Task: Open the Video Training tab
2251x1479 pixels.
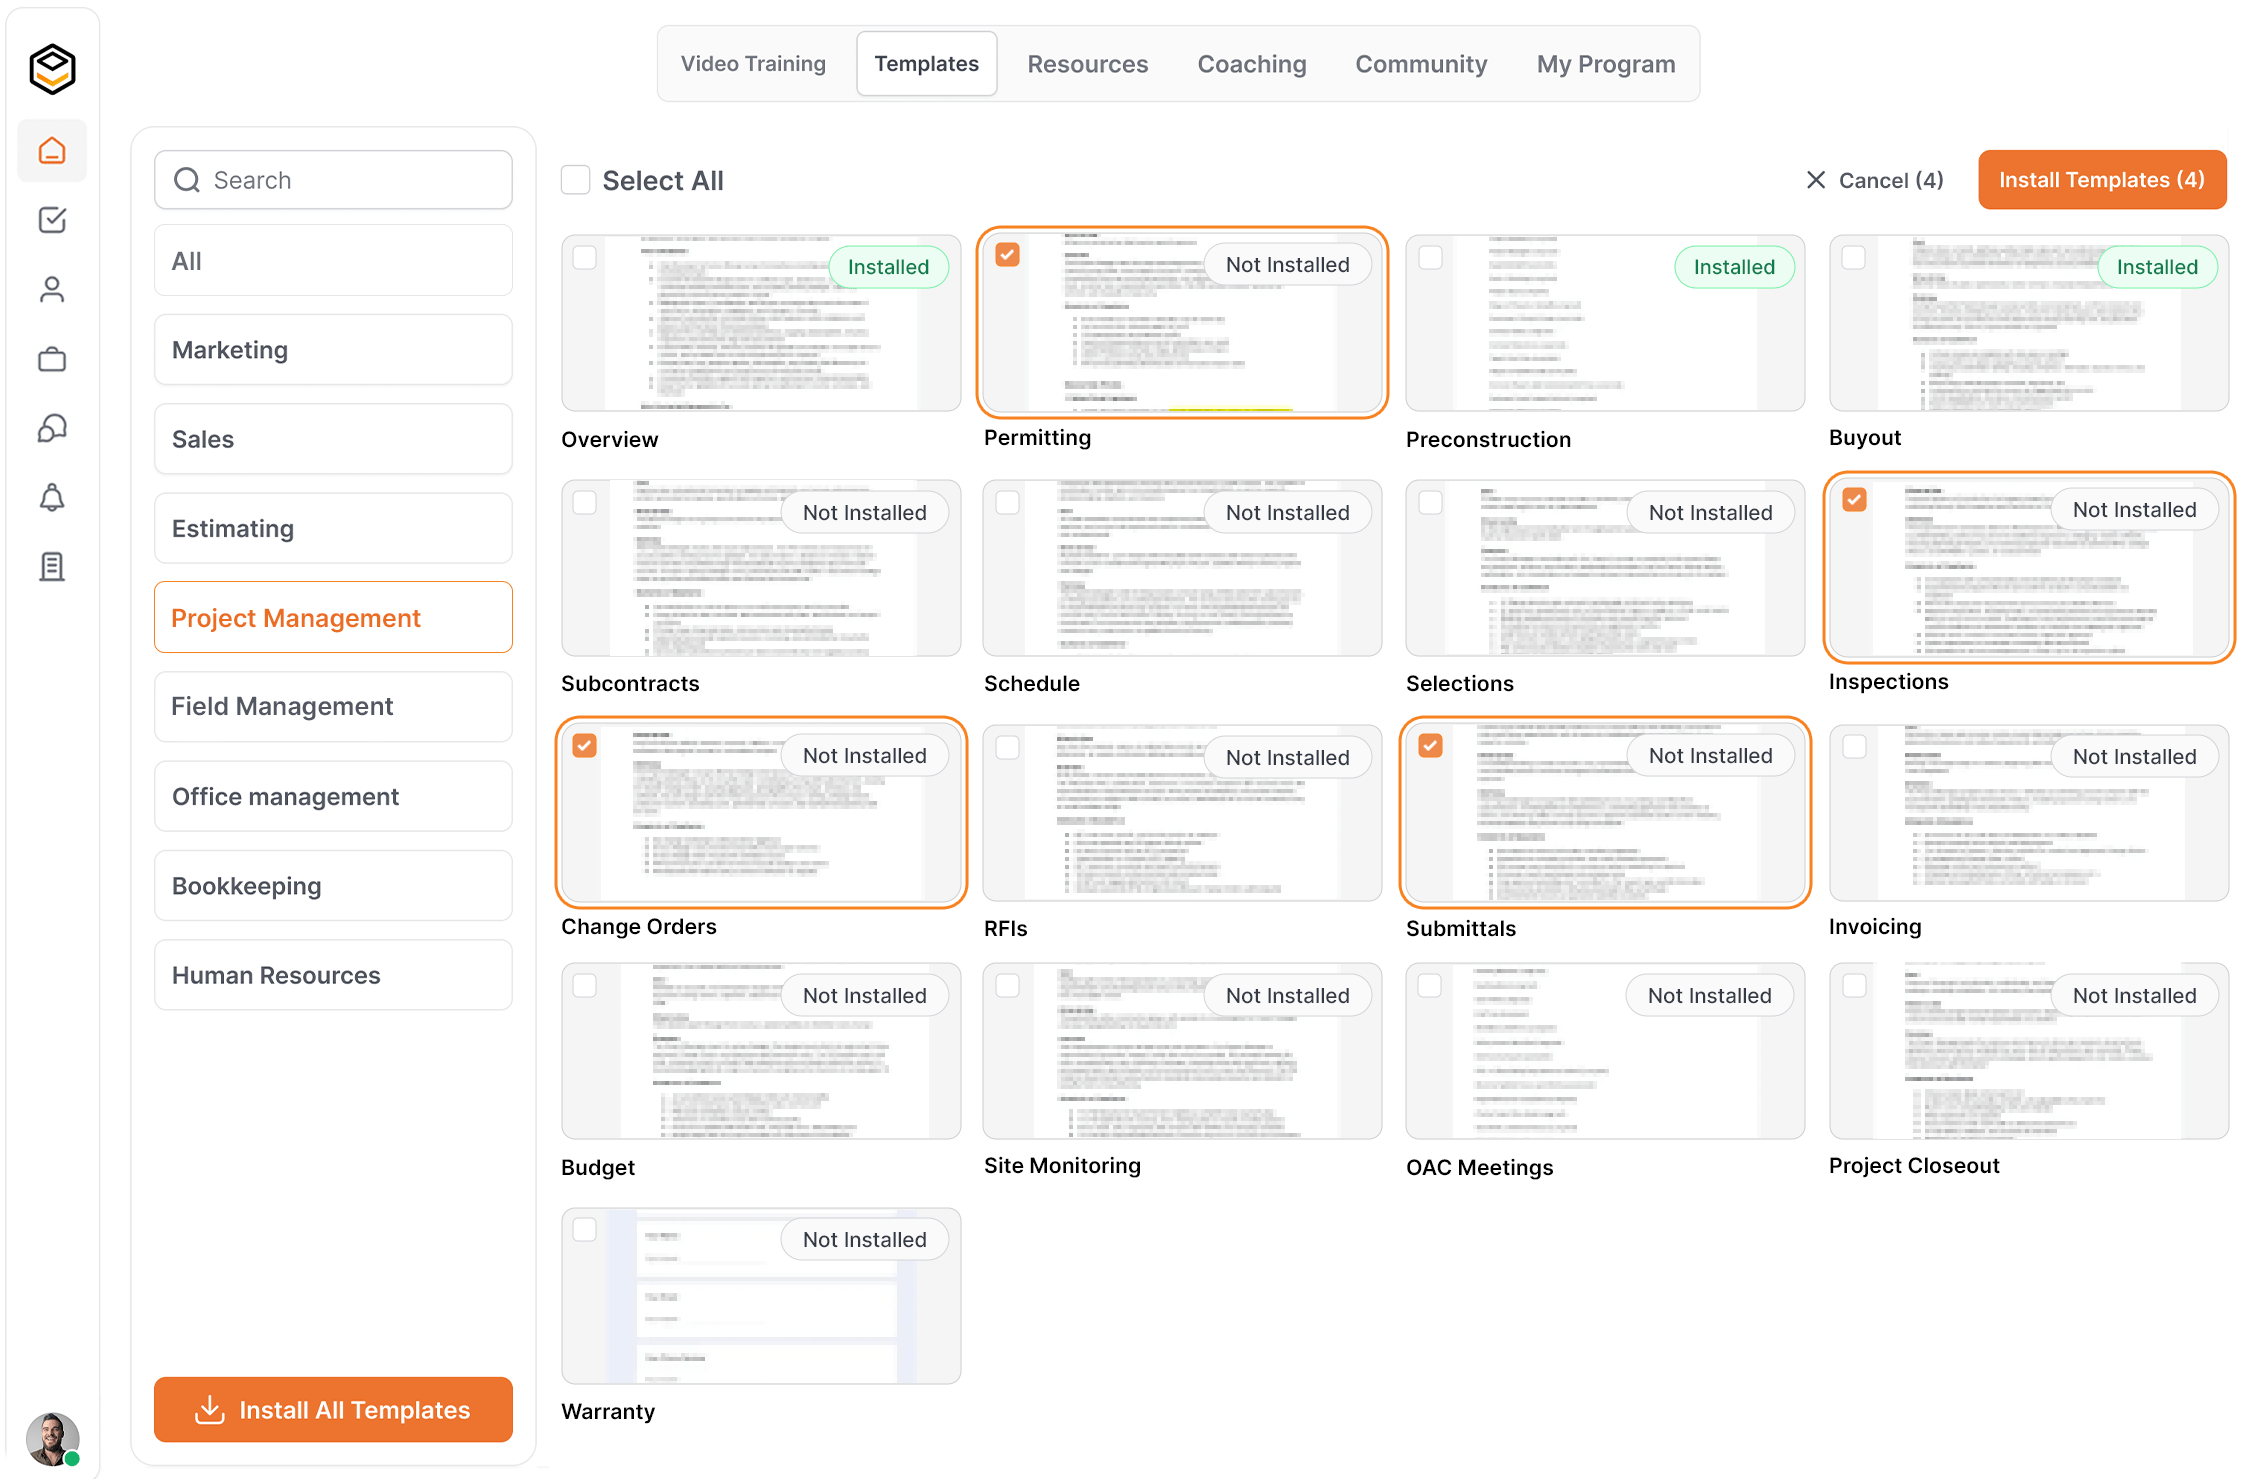Action: [x=753, y=64]
